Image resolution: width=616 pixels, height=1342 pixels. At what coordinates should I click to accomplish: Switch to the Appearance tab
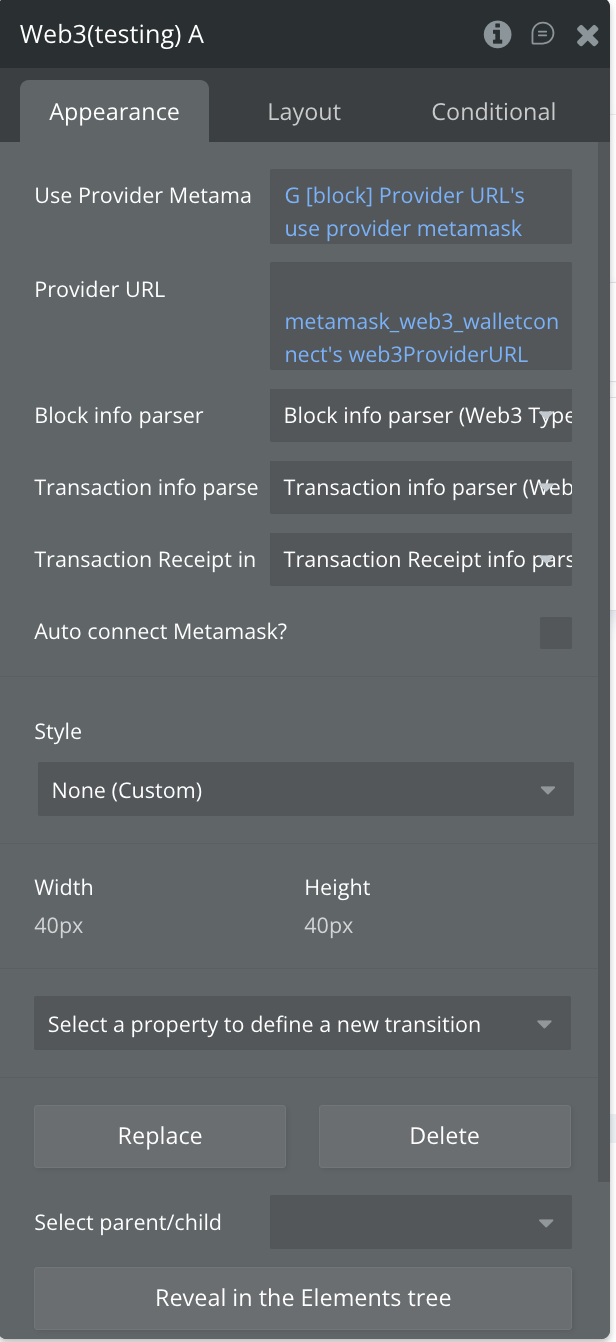pyautogui.click(x=114, y=112)
